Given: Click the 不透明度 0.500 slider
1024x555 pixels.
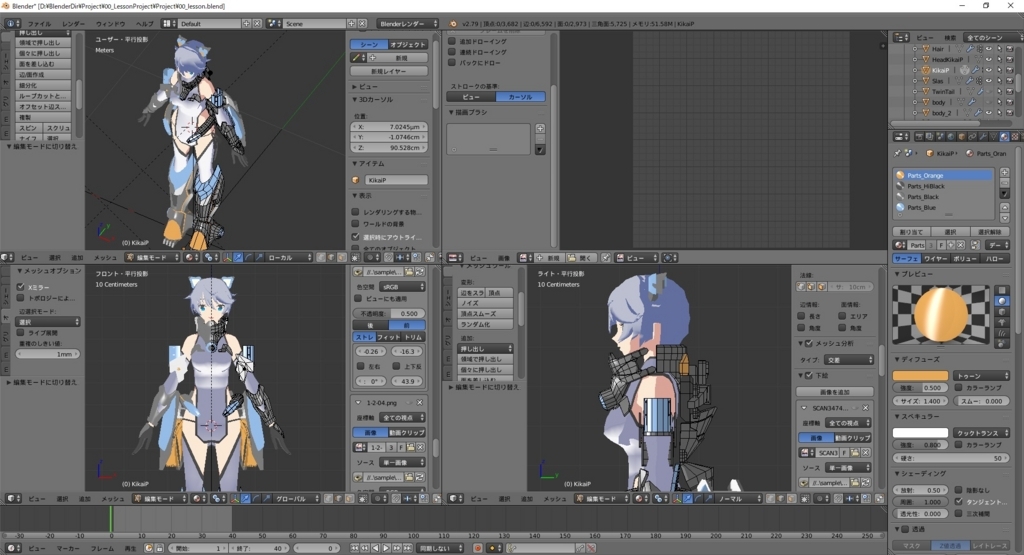Looking at the screenshot, I should point(389,313).
